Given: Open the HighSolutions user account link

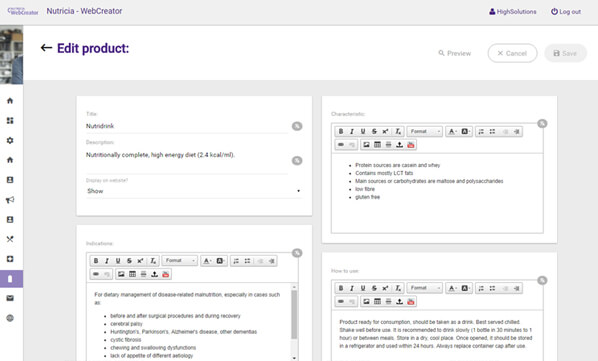Looking at the screenshot, I should click(513, 12).
